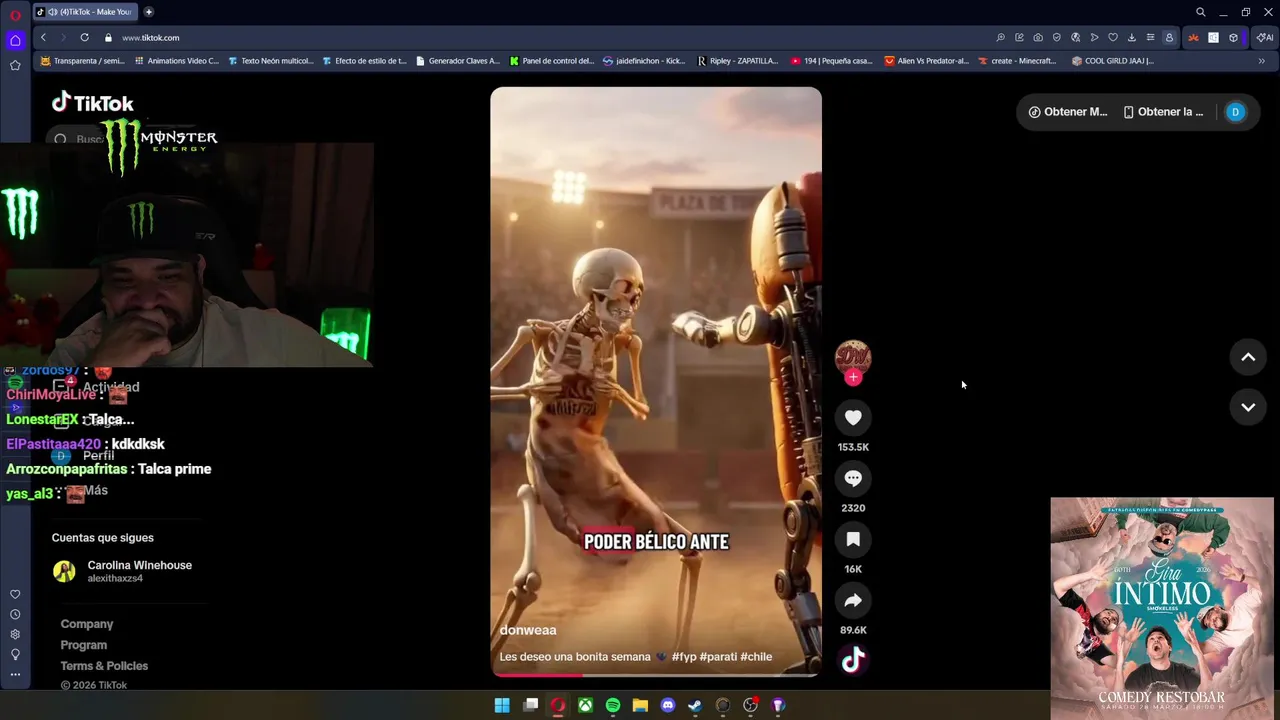Click the #parati hashtag in the caption
Image resolution: width=1280 pixels, height=720 pixels.
(718, 657)
